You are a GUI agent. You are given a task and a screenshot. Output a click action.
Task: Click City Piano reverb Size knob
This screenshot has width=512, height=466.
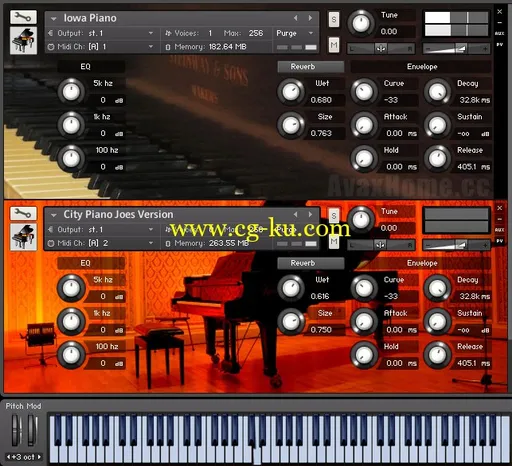coord(291,321)
